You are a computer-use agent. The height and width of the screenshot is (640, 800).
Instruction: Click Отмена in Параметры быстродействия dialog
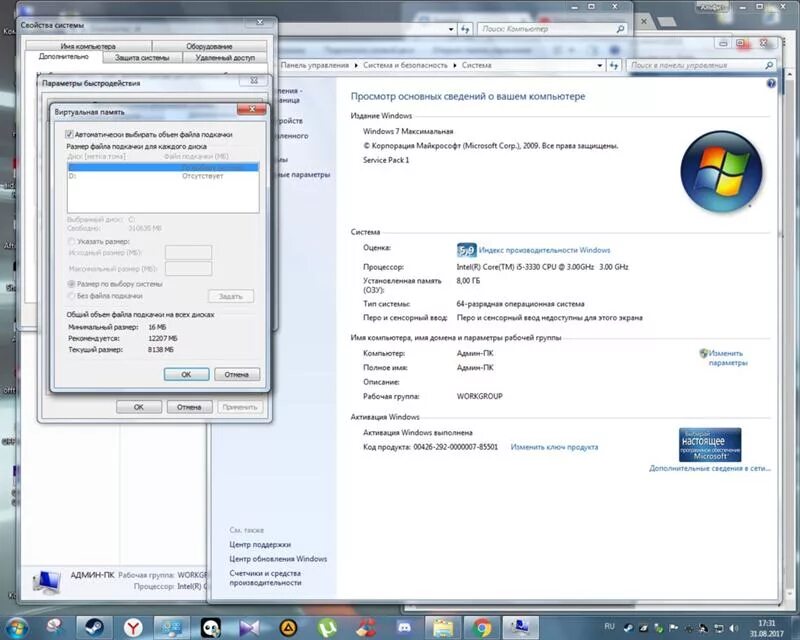coord(189,407)
